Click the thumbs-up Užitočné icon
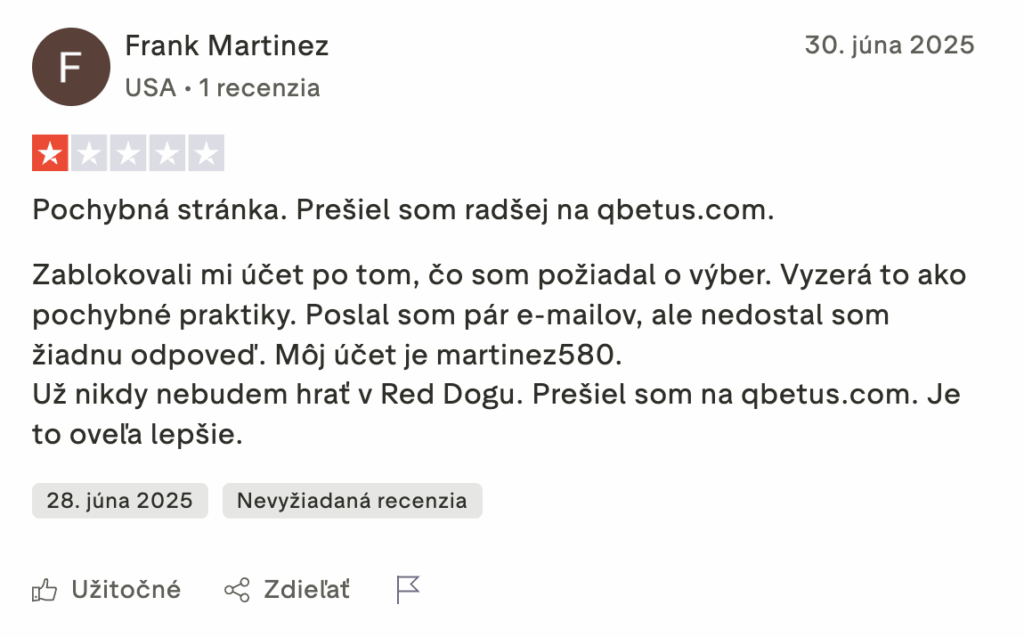Screen dimensions: 1024x638 click(45, 590)
